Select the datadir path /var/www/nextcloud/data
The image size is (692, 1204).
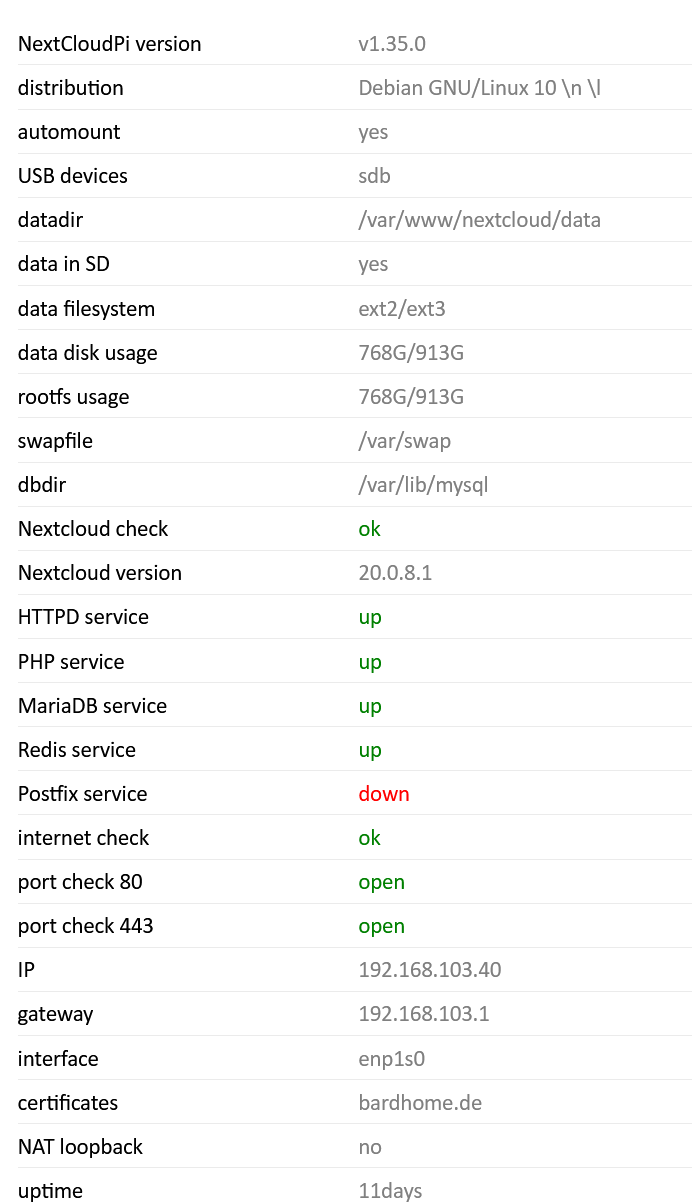coord(479,220)
